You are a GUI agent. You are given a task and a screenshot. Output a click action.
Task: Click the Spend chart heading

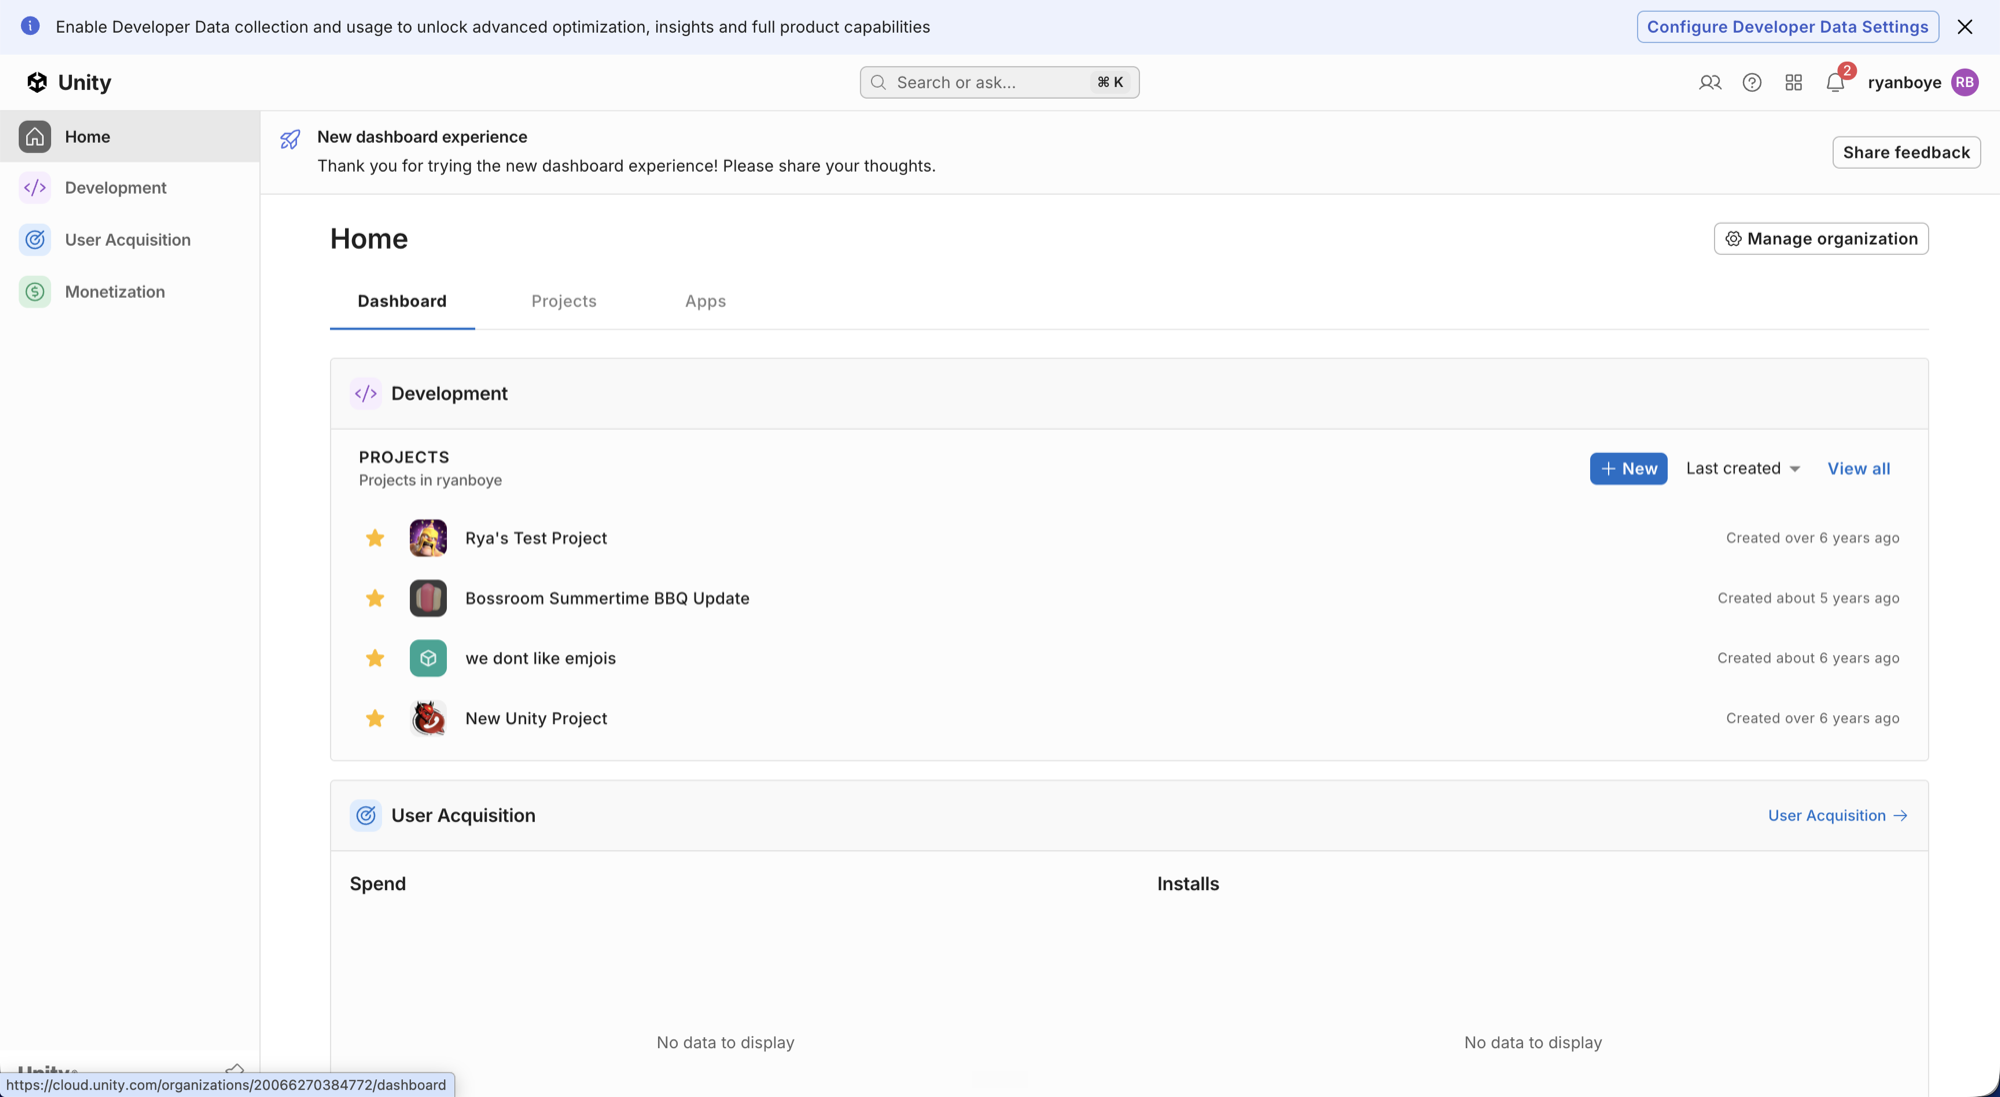(x=378, y=884)
